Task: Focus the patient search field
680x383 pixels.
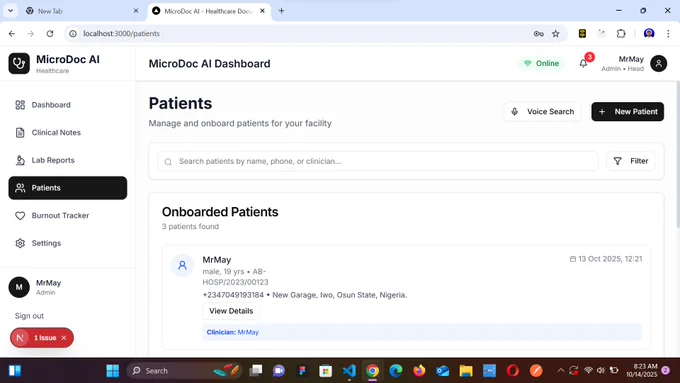Action: [x=378, y=161]
